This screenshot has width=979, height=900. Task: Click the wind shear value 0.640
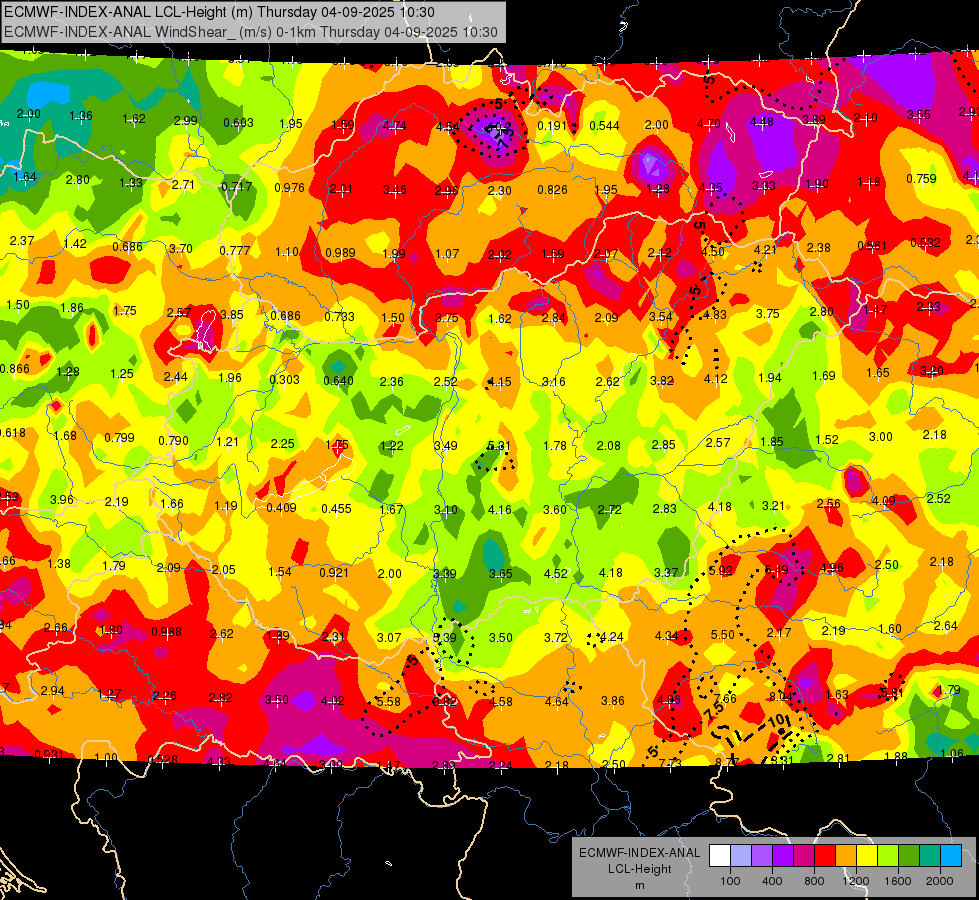click(x=338, y=380)
